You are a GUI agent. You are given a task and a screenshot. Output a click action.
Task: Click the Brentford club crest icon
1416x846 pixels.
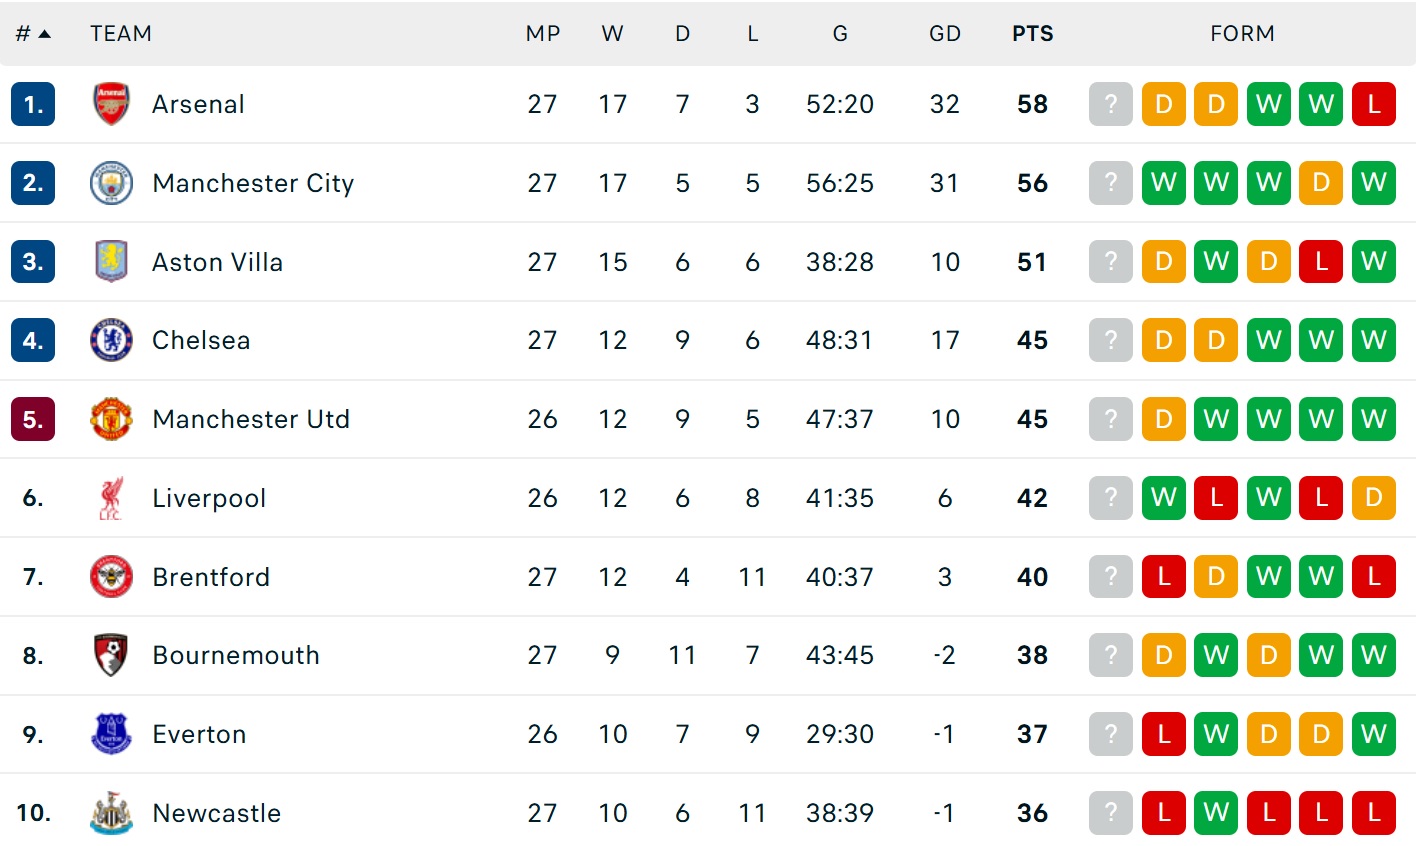tap(111, 577)
